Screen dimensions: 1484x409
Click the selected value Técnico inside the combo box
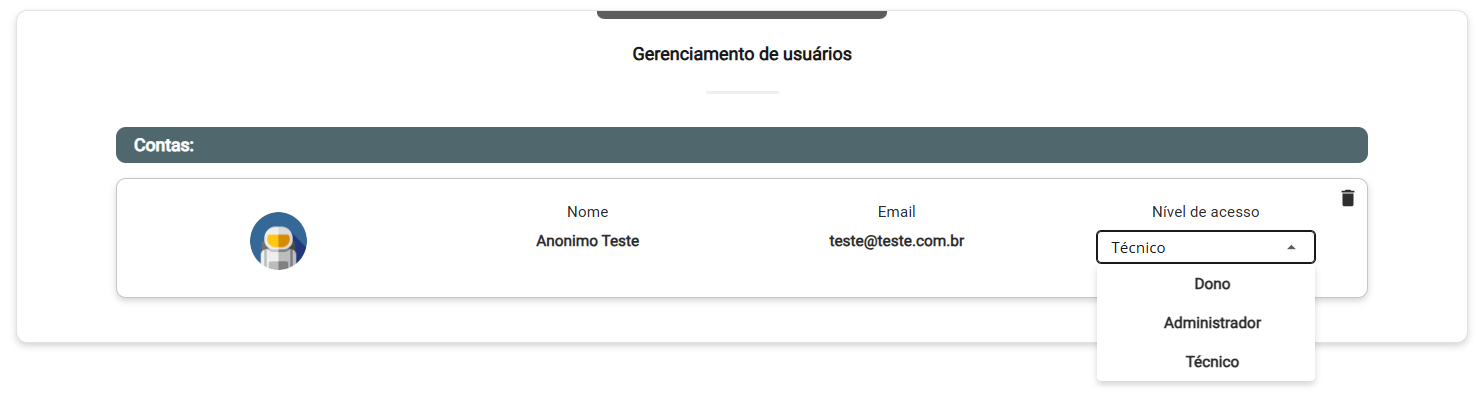point(1138,248)
